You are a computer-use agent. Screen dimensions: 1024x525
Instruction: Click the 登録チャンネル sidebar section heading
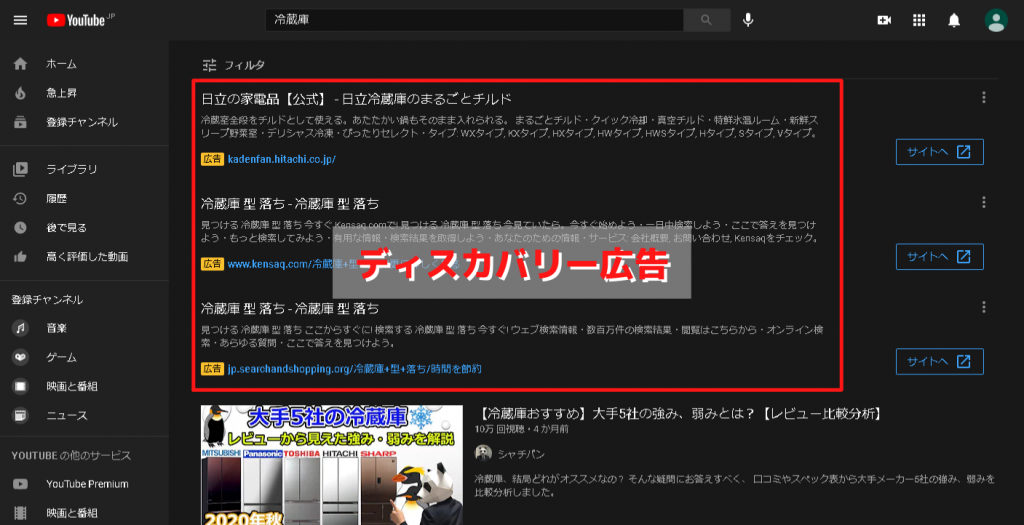tap(47, 300)
